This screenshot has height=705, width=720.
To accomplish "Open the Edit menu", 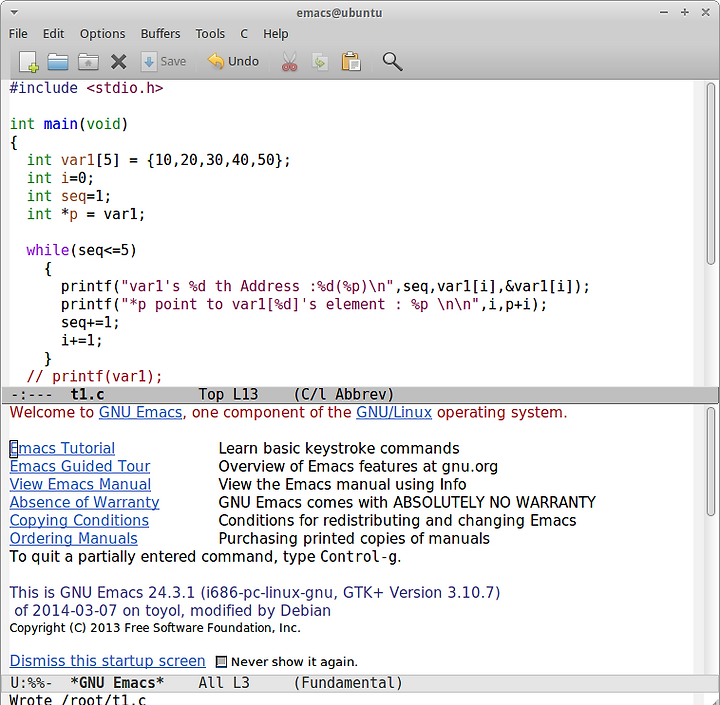I will (53, 34).
